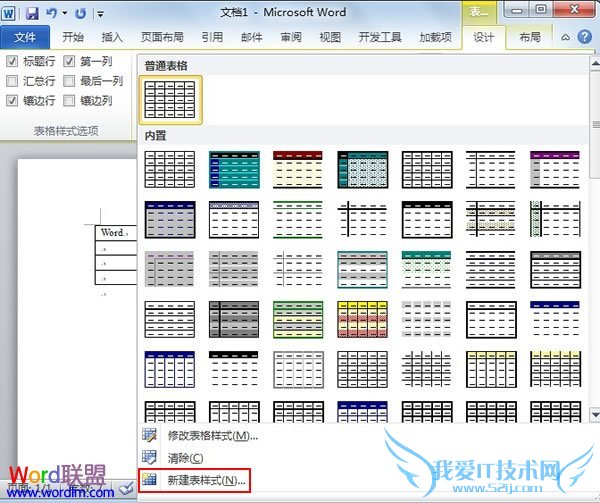Click the 表格样式选项 group label

(x=66, y=131)
